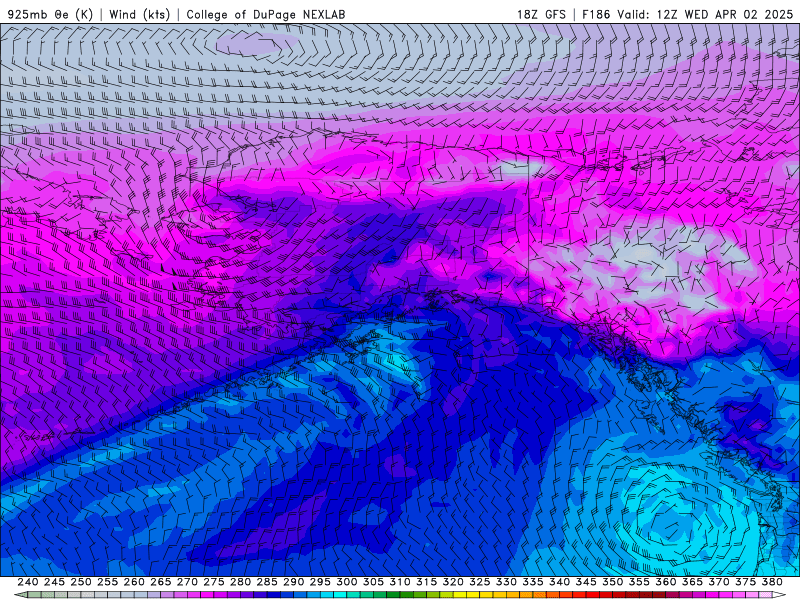Click the 245 value on the color scale
The height and width of the screenshot is (600, 800).
point(54,582)
